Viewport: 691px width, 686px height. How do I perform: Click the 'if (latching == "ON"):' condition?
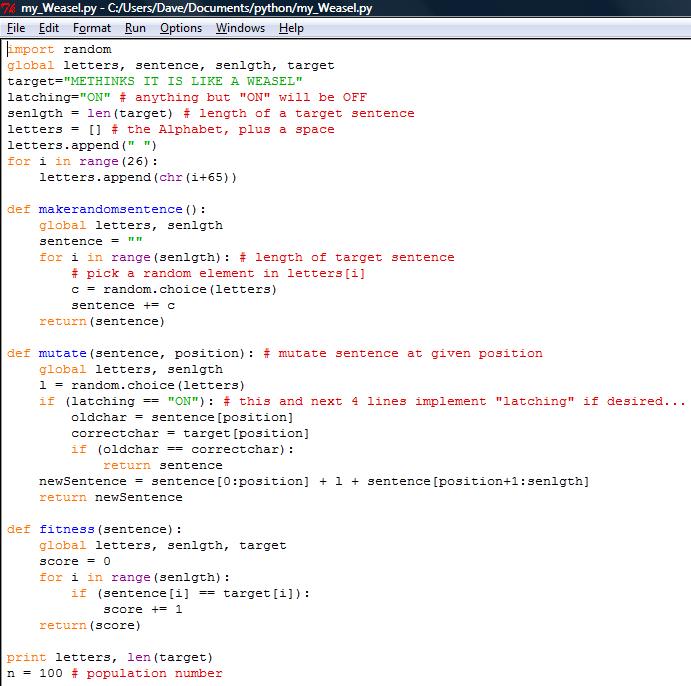126,402
